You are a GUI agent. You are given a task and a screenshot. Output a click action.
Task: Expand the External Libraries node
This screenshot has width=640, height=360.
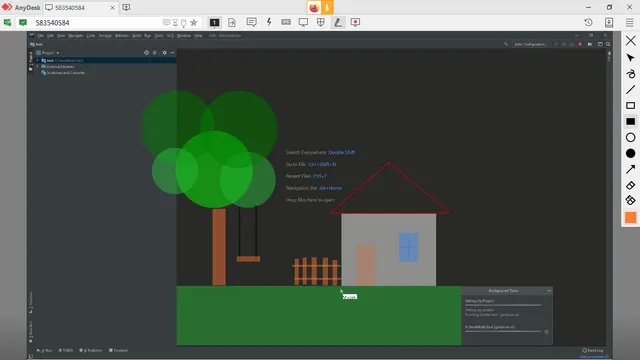(38, 67)
